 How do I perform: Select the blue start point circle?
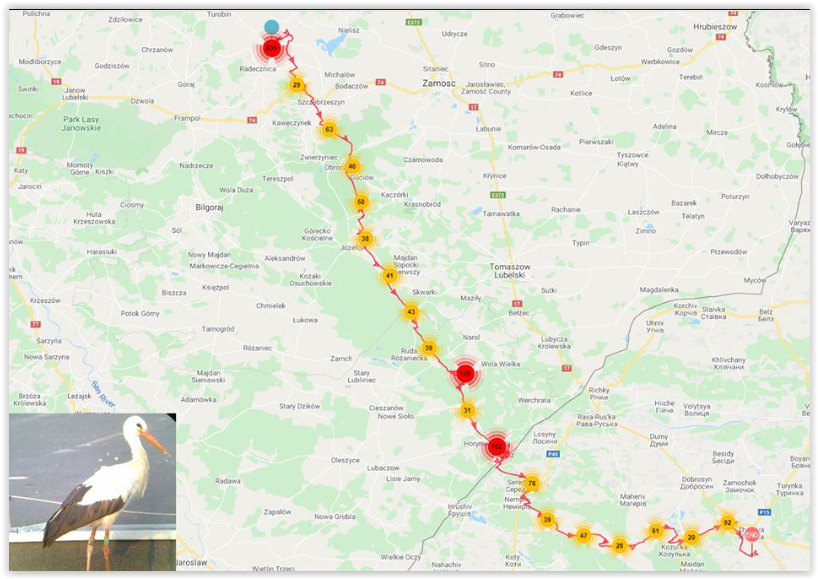[x=271, y=27]
